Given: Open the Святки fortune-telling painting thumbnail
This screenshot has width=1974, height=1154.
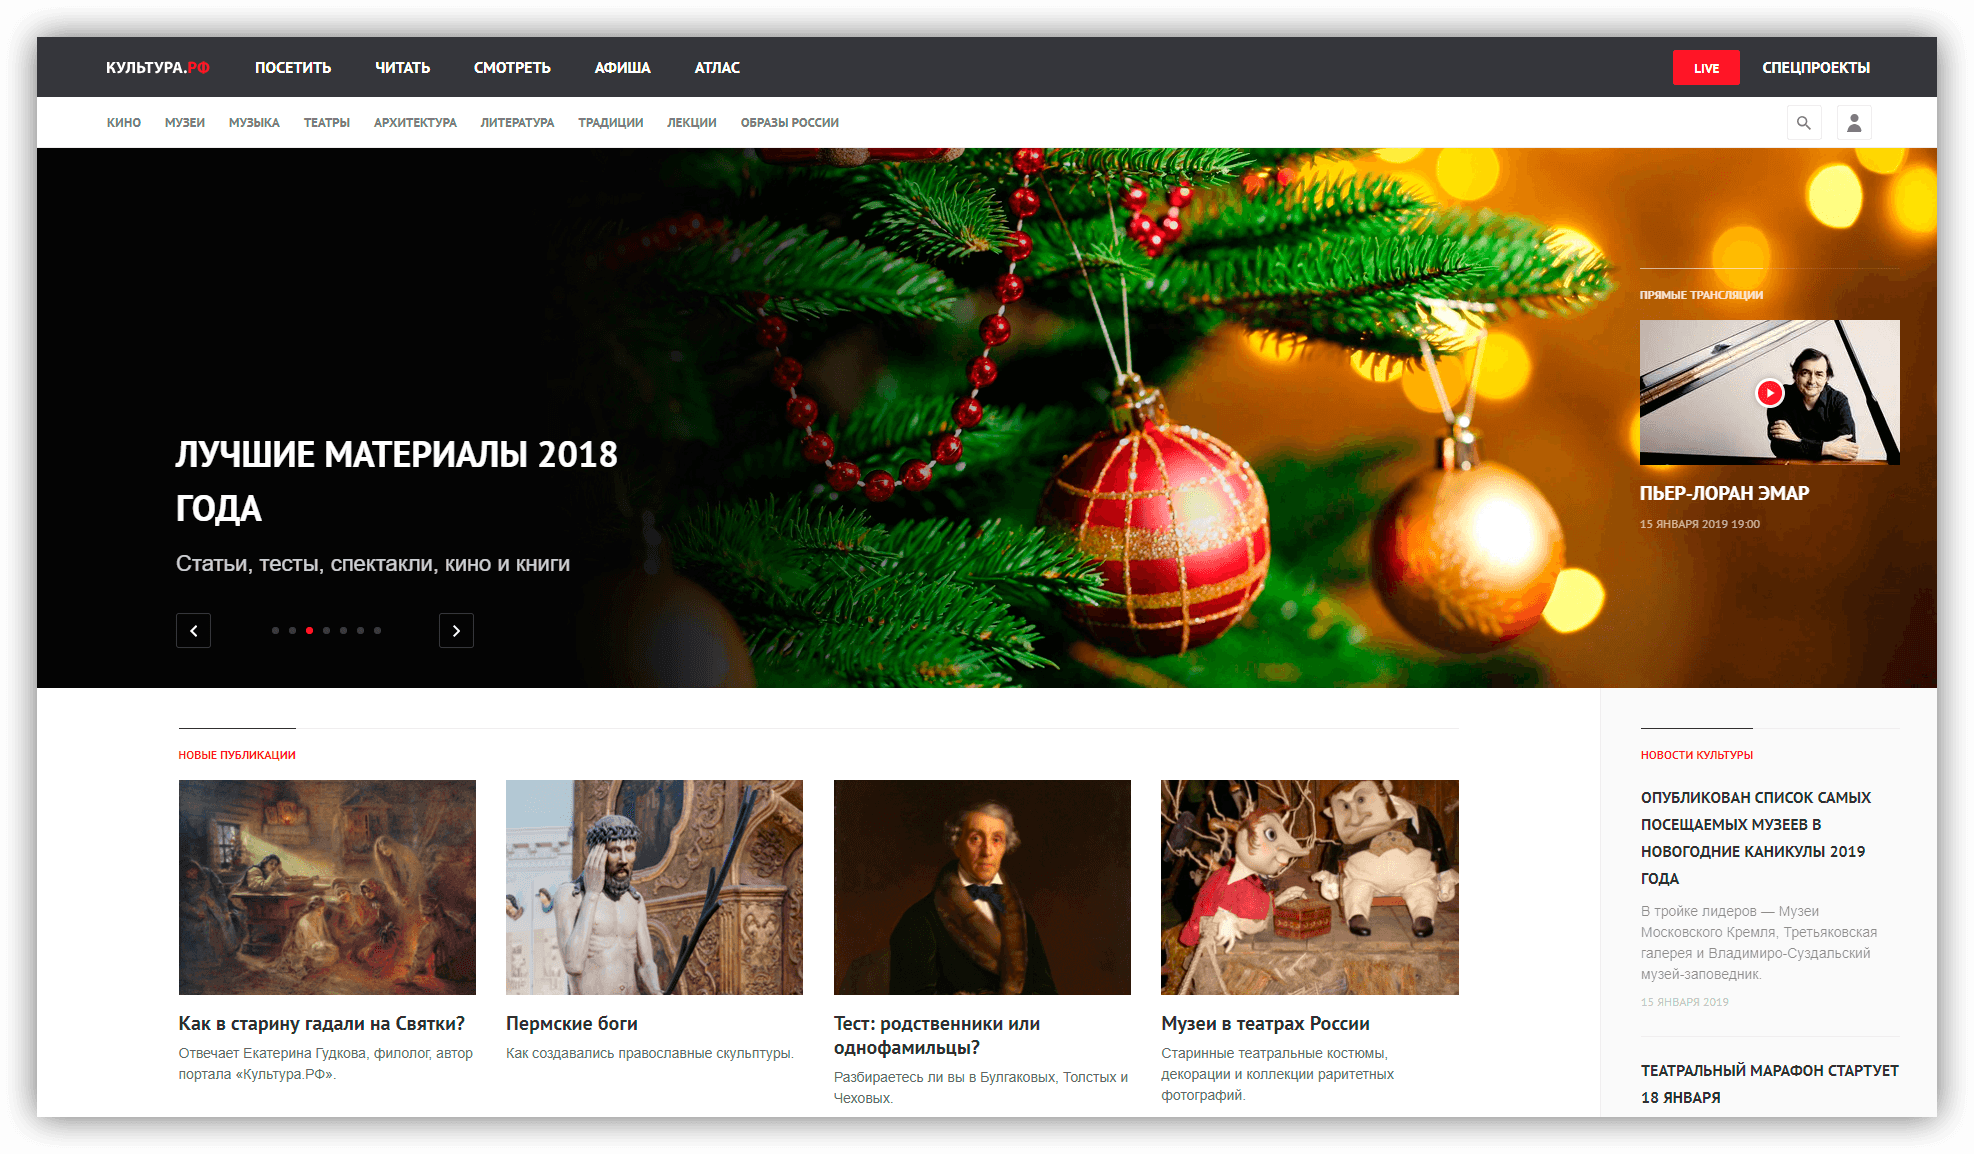Looking at the screenshot, I should [327, 887].
